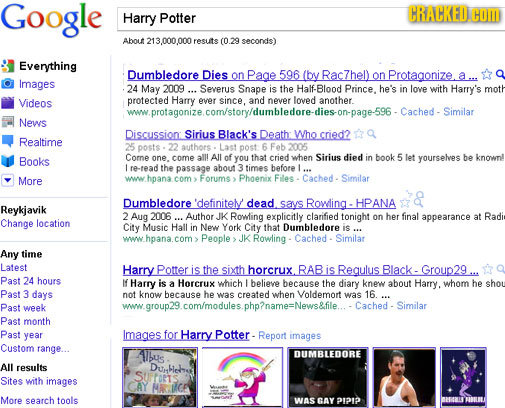Open Cached copy of group29 result
505x408 pixels.
371,305
